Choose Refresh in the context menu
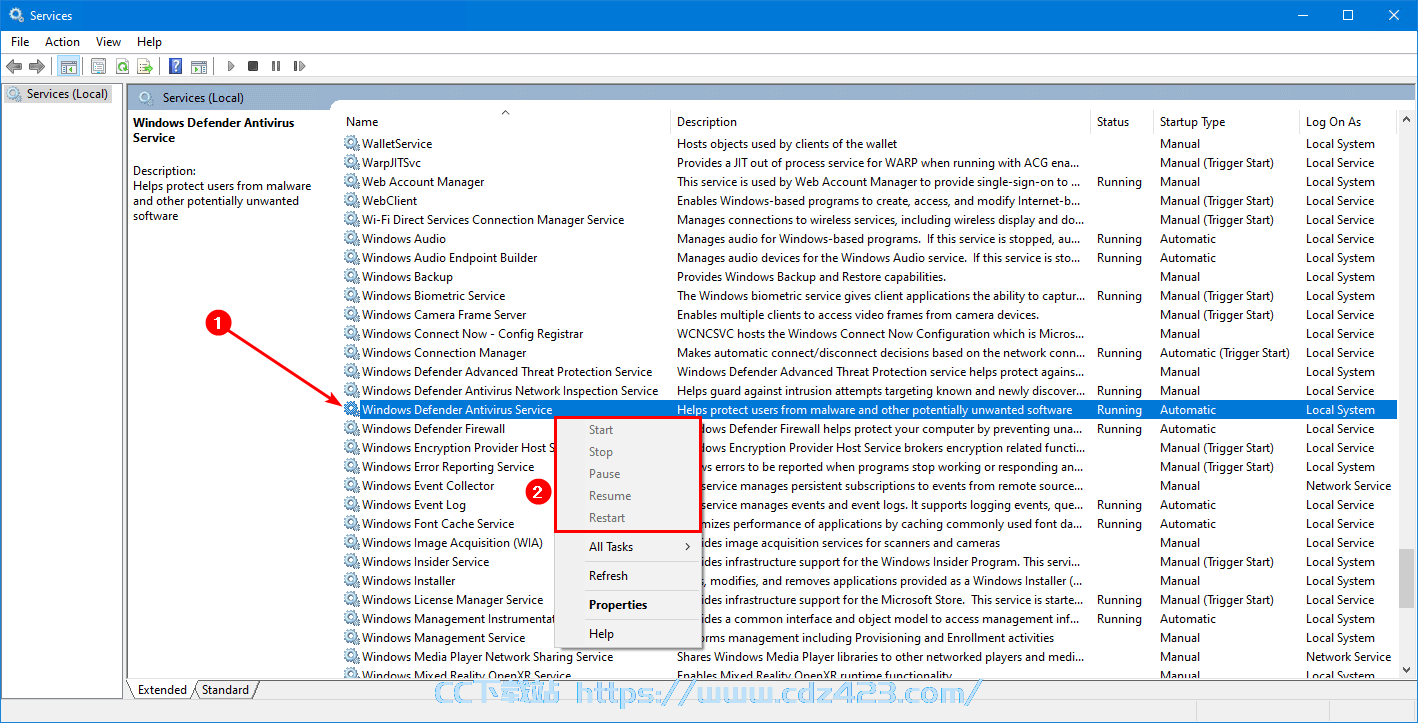This screenshot has width=1418, height=723. [627, 576]
